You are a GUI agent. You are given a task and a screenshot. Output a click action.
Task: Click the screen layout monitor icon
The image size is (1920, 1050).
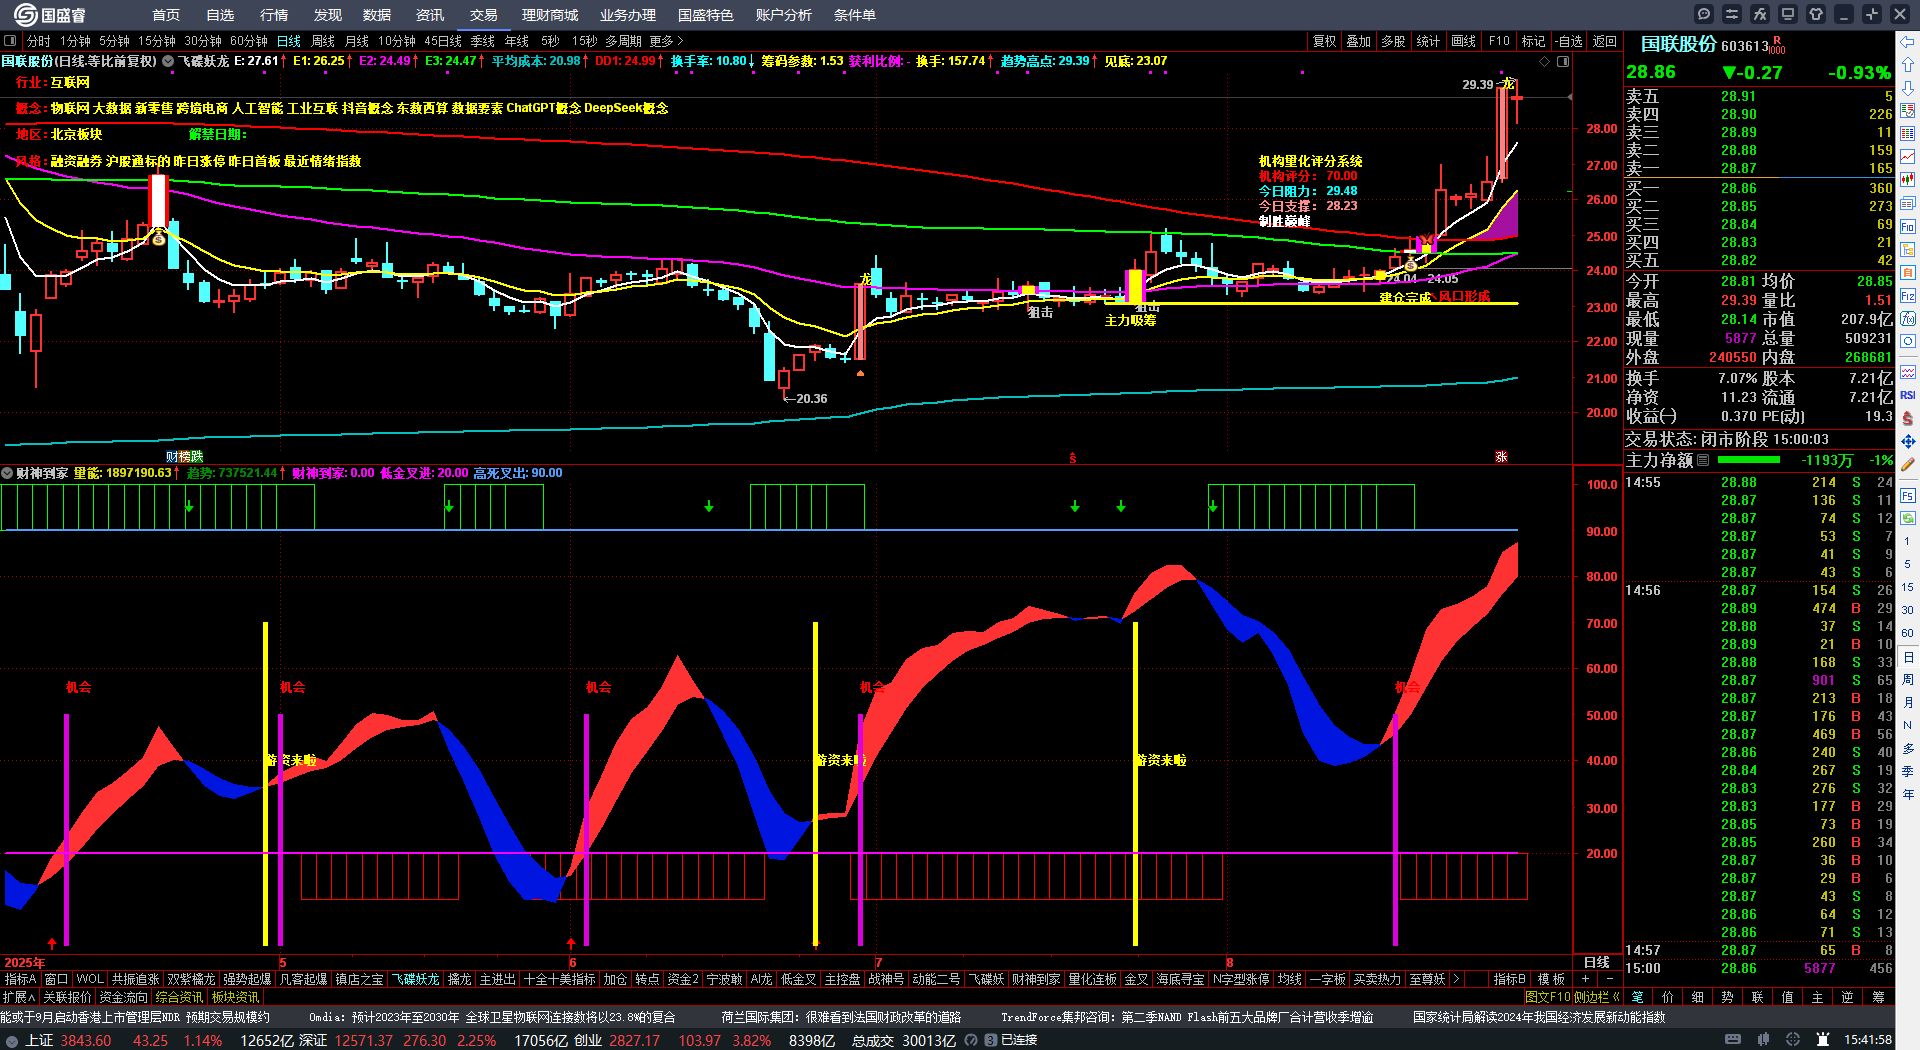click(x=1788, y=14)
